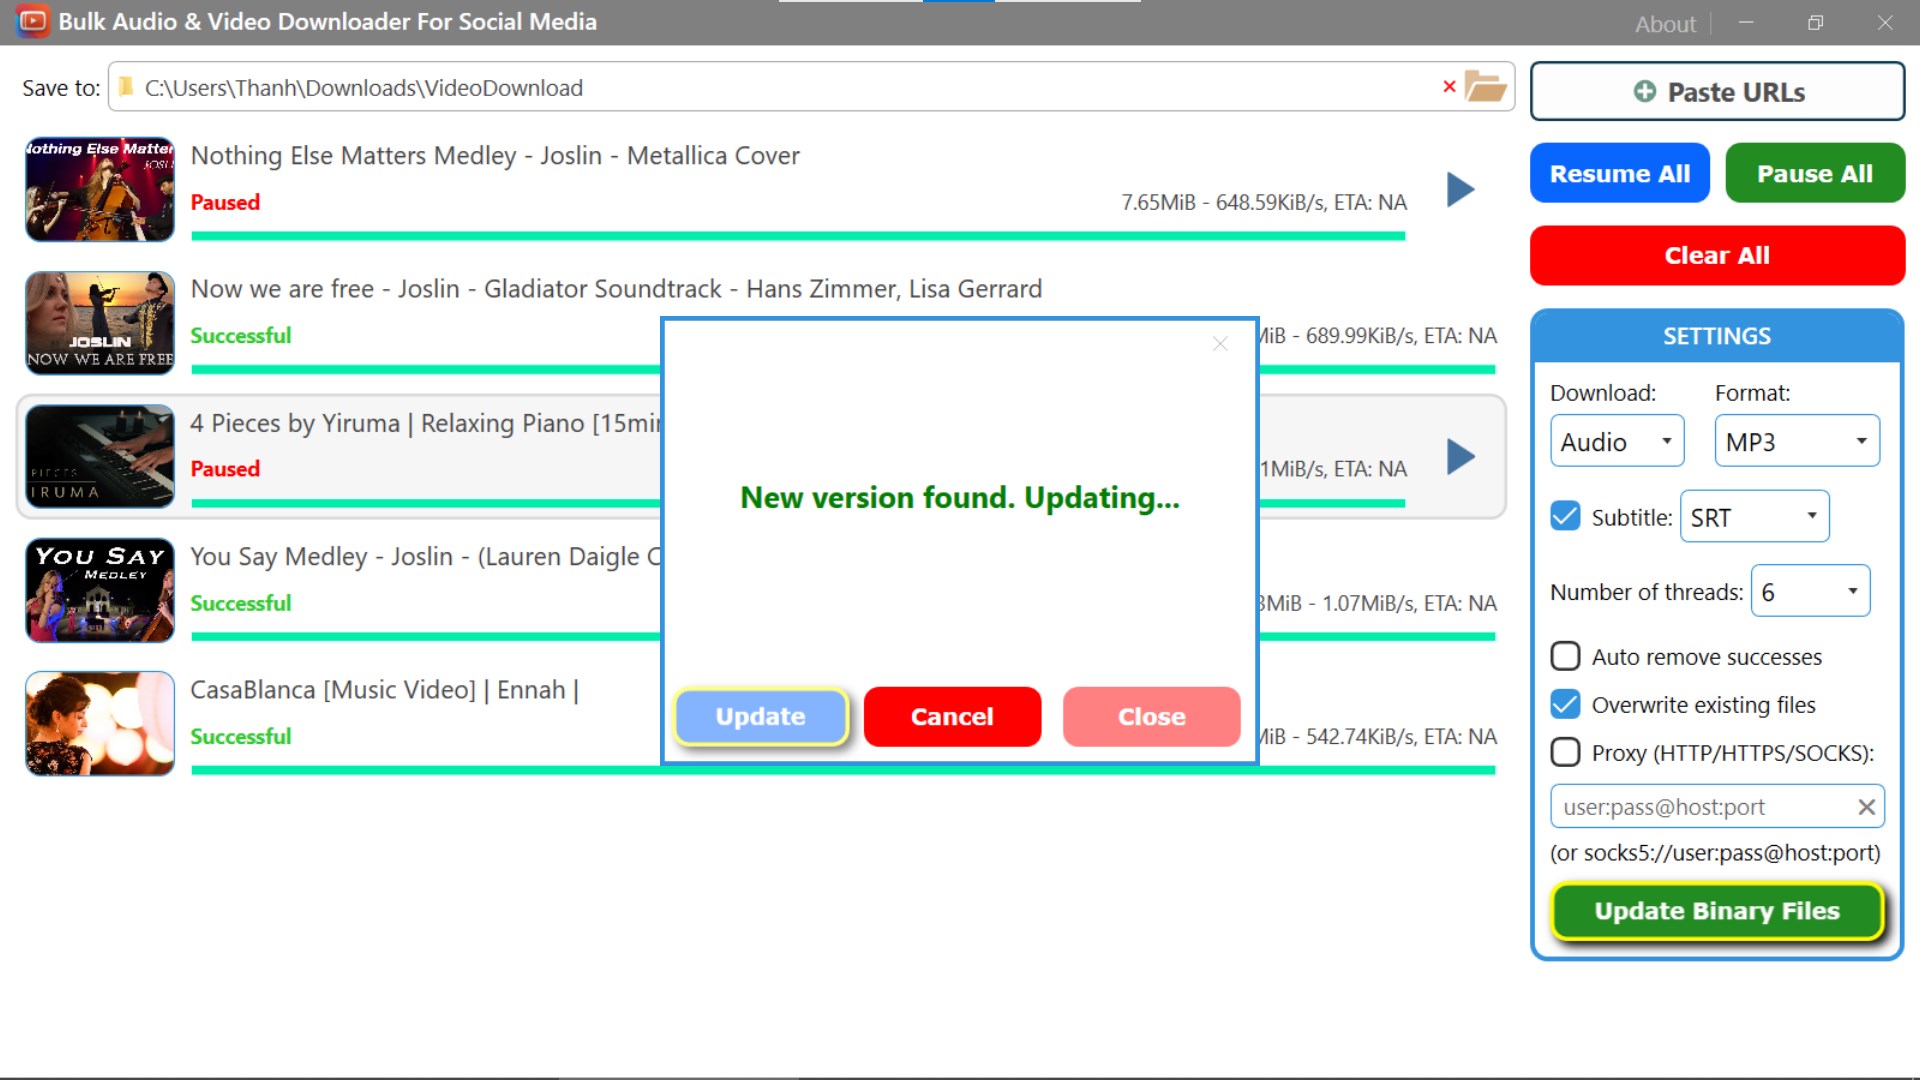Image resolution: width=1920 pixels, height=1080 pixels.
Task: Open the Number of threads dropdown
Action: 1810,592
